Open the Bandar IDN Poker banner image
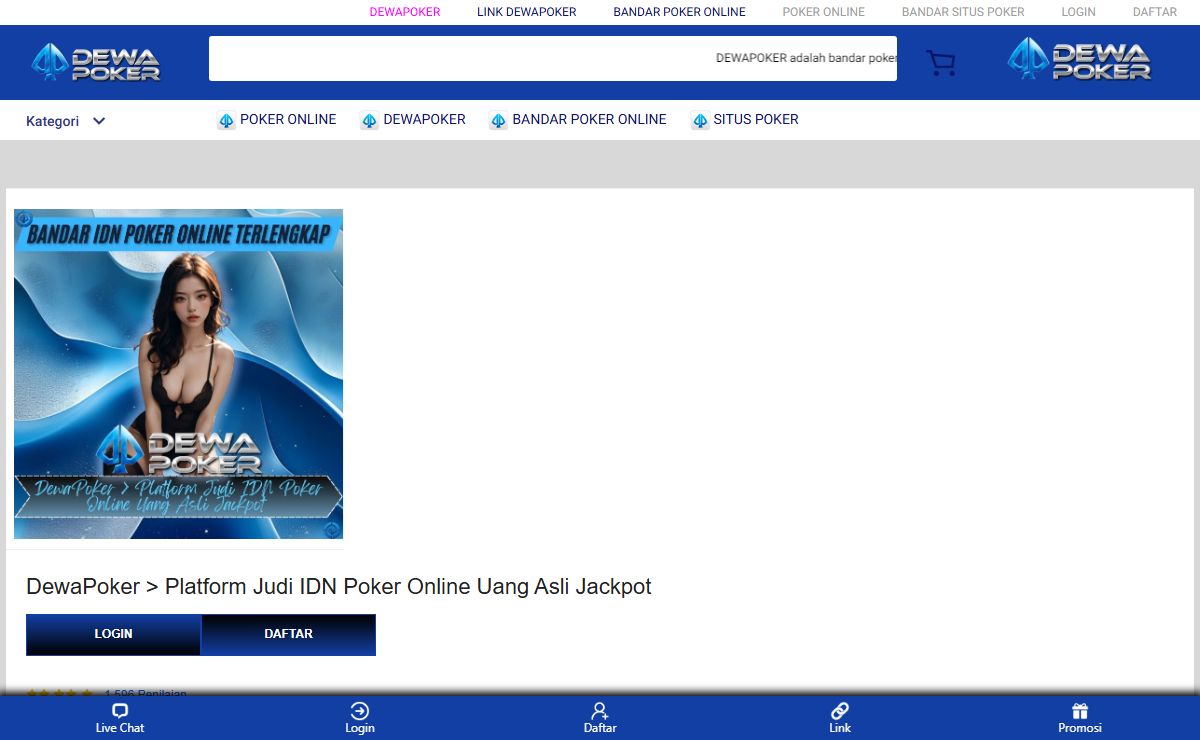The width and height of the screenshot is (1200, 740). pos(178,374)
